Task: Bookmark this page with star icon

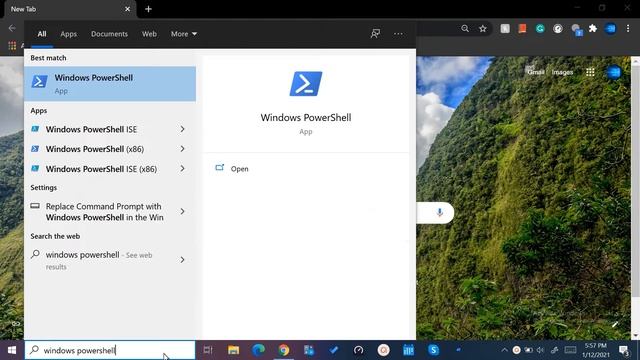Action: tap(483, 29)
